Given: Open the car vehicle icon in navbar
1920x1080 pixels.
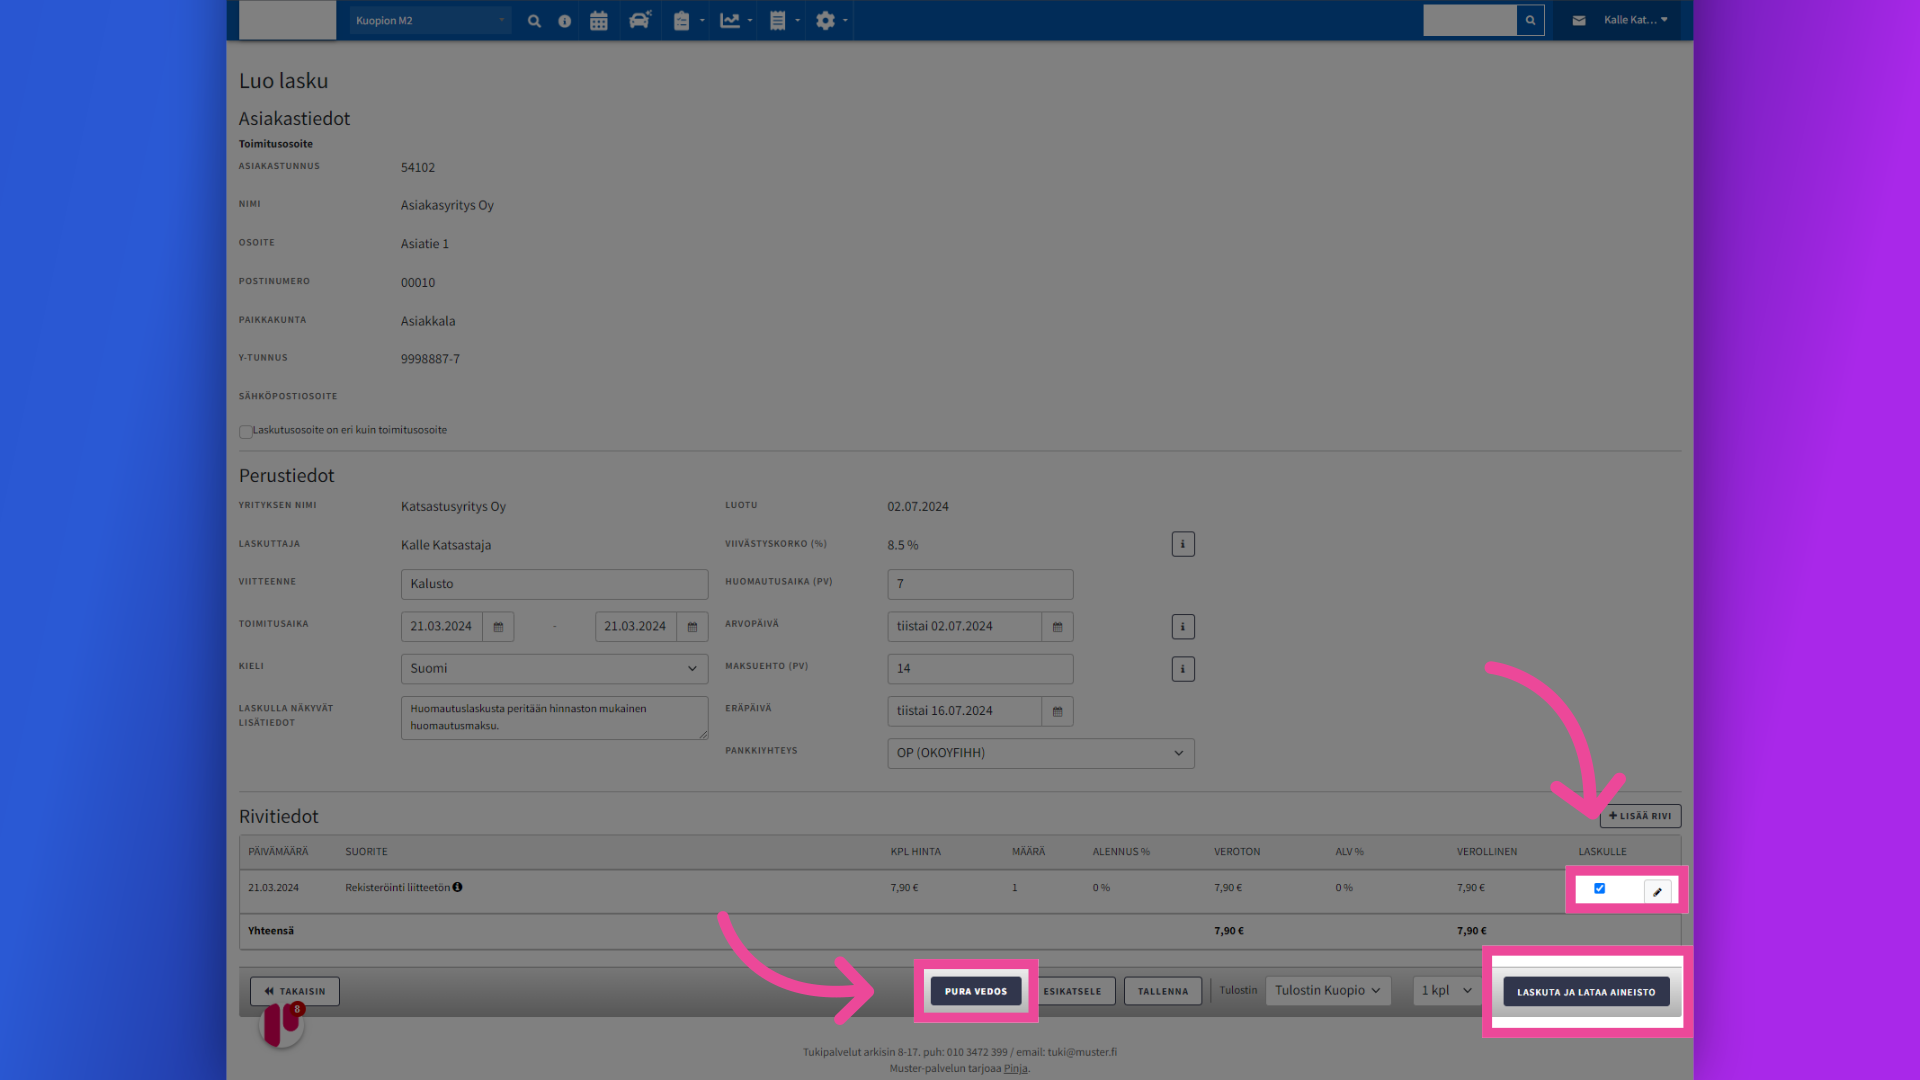Looking at the screenshot, I should click(x=640, y=20).
